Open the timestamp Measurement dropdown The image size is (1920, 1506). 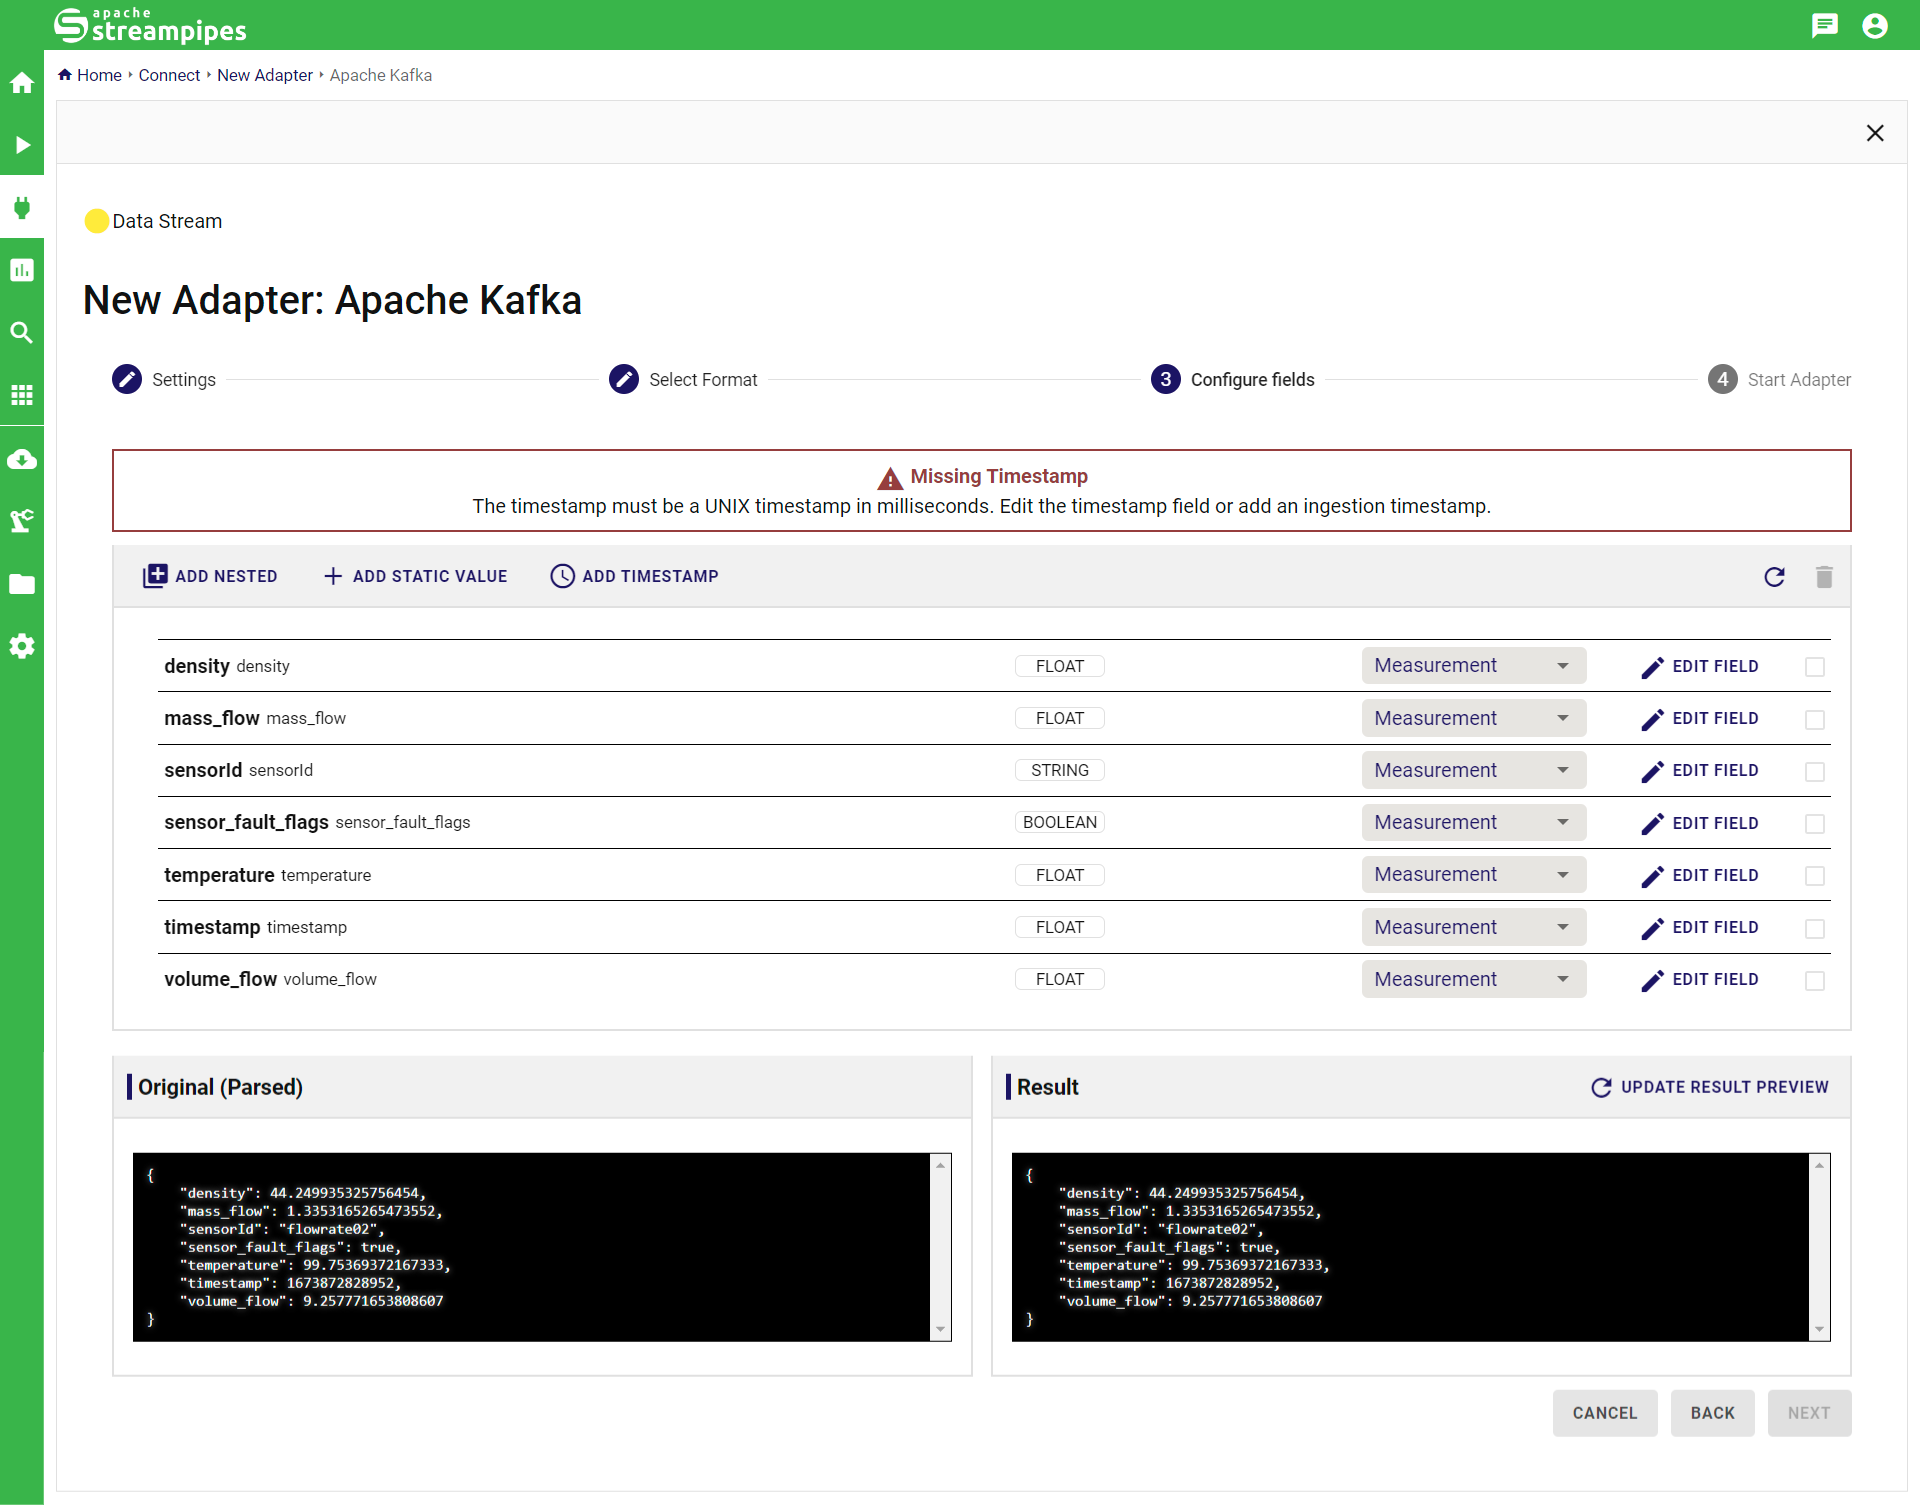(1473, 928)
